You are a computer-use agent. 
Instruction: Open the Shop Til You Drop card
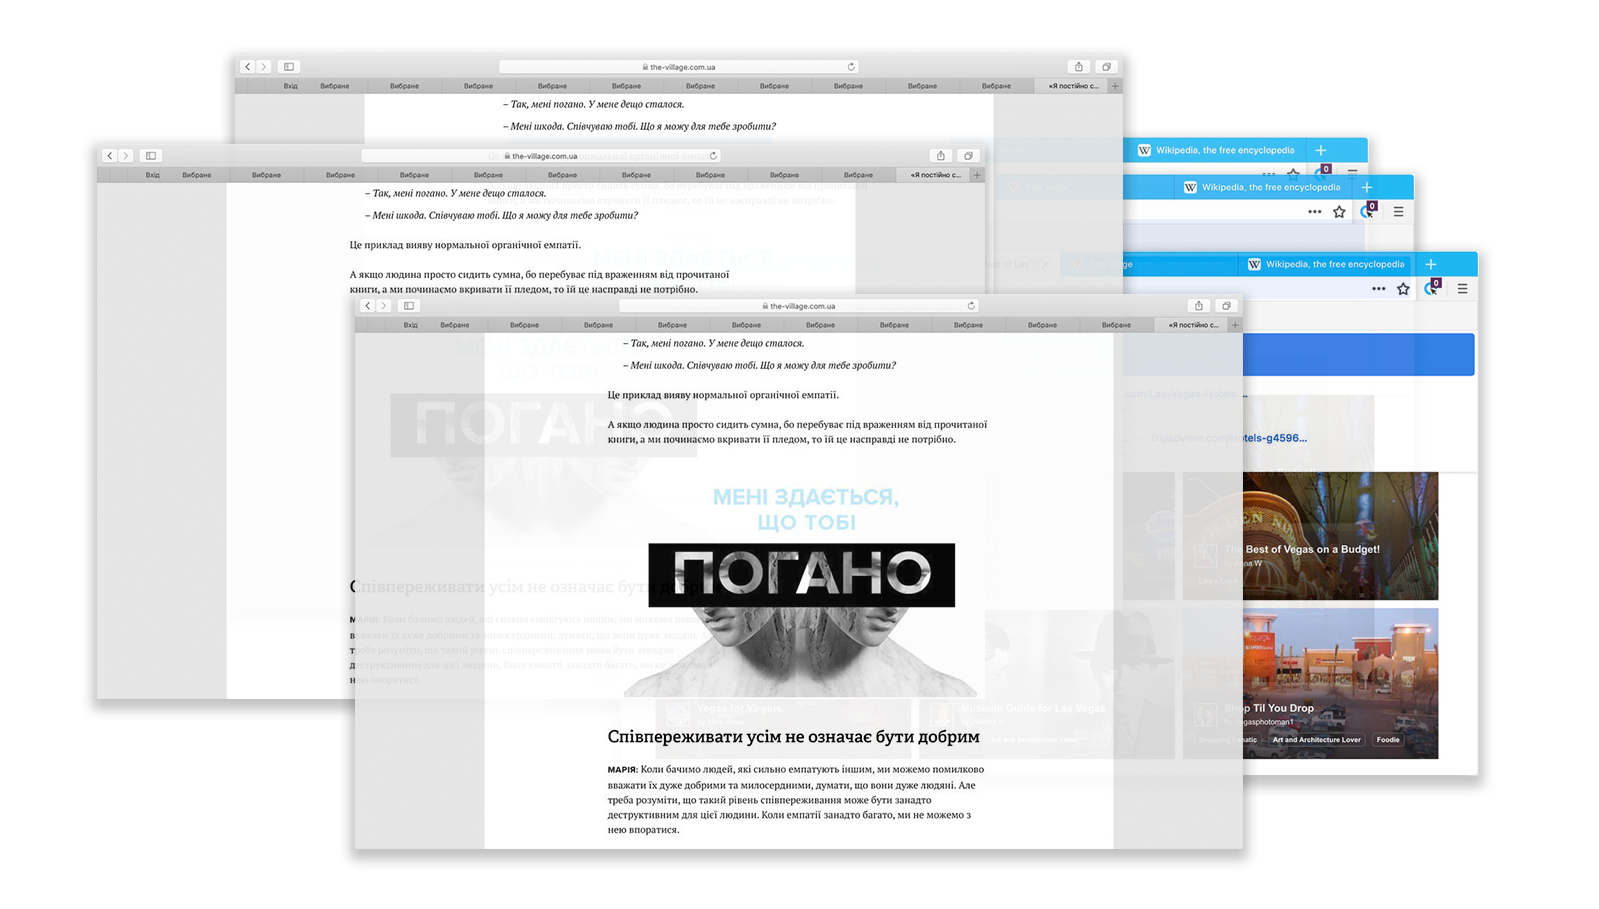click(x=1310, y=683)
